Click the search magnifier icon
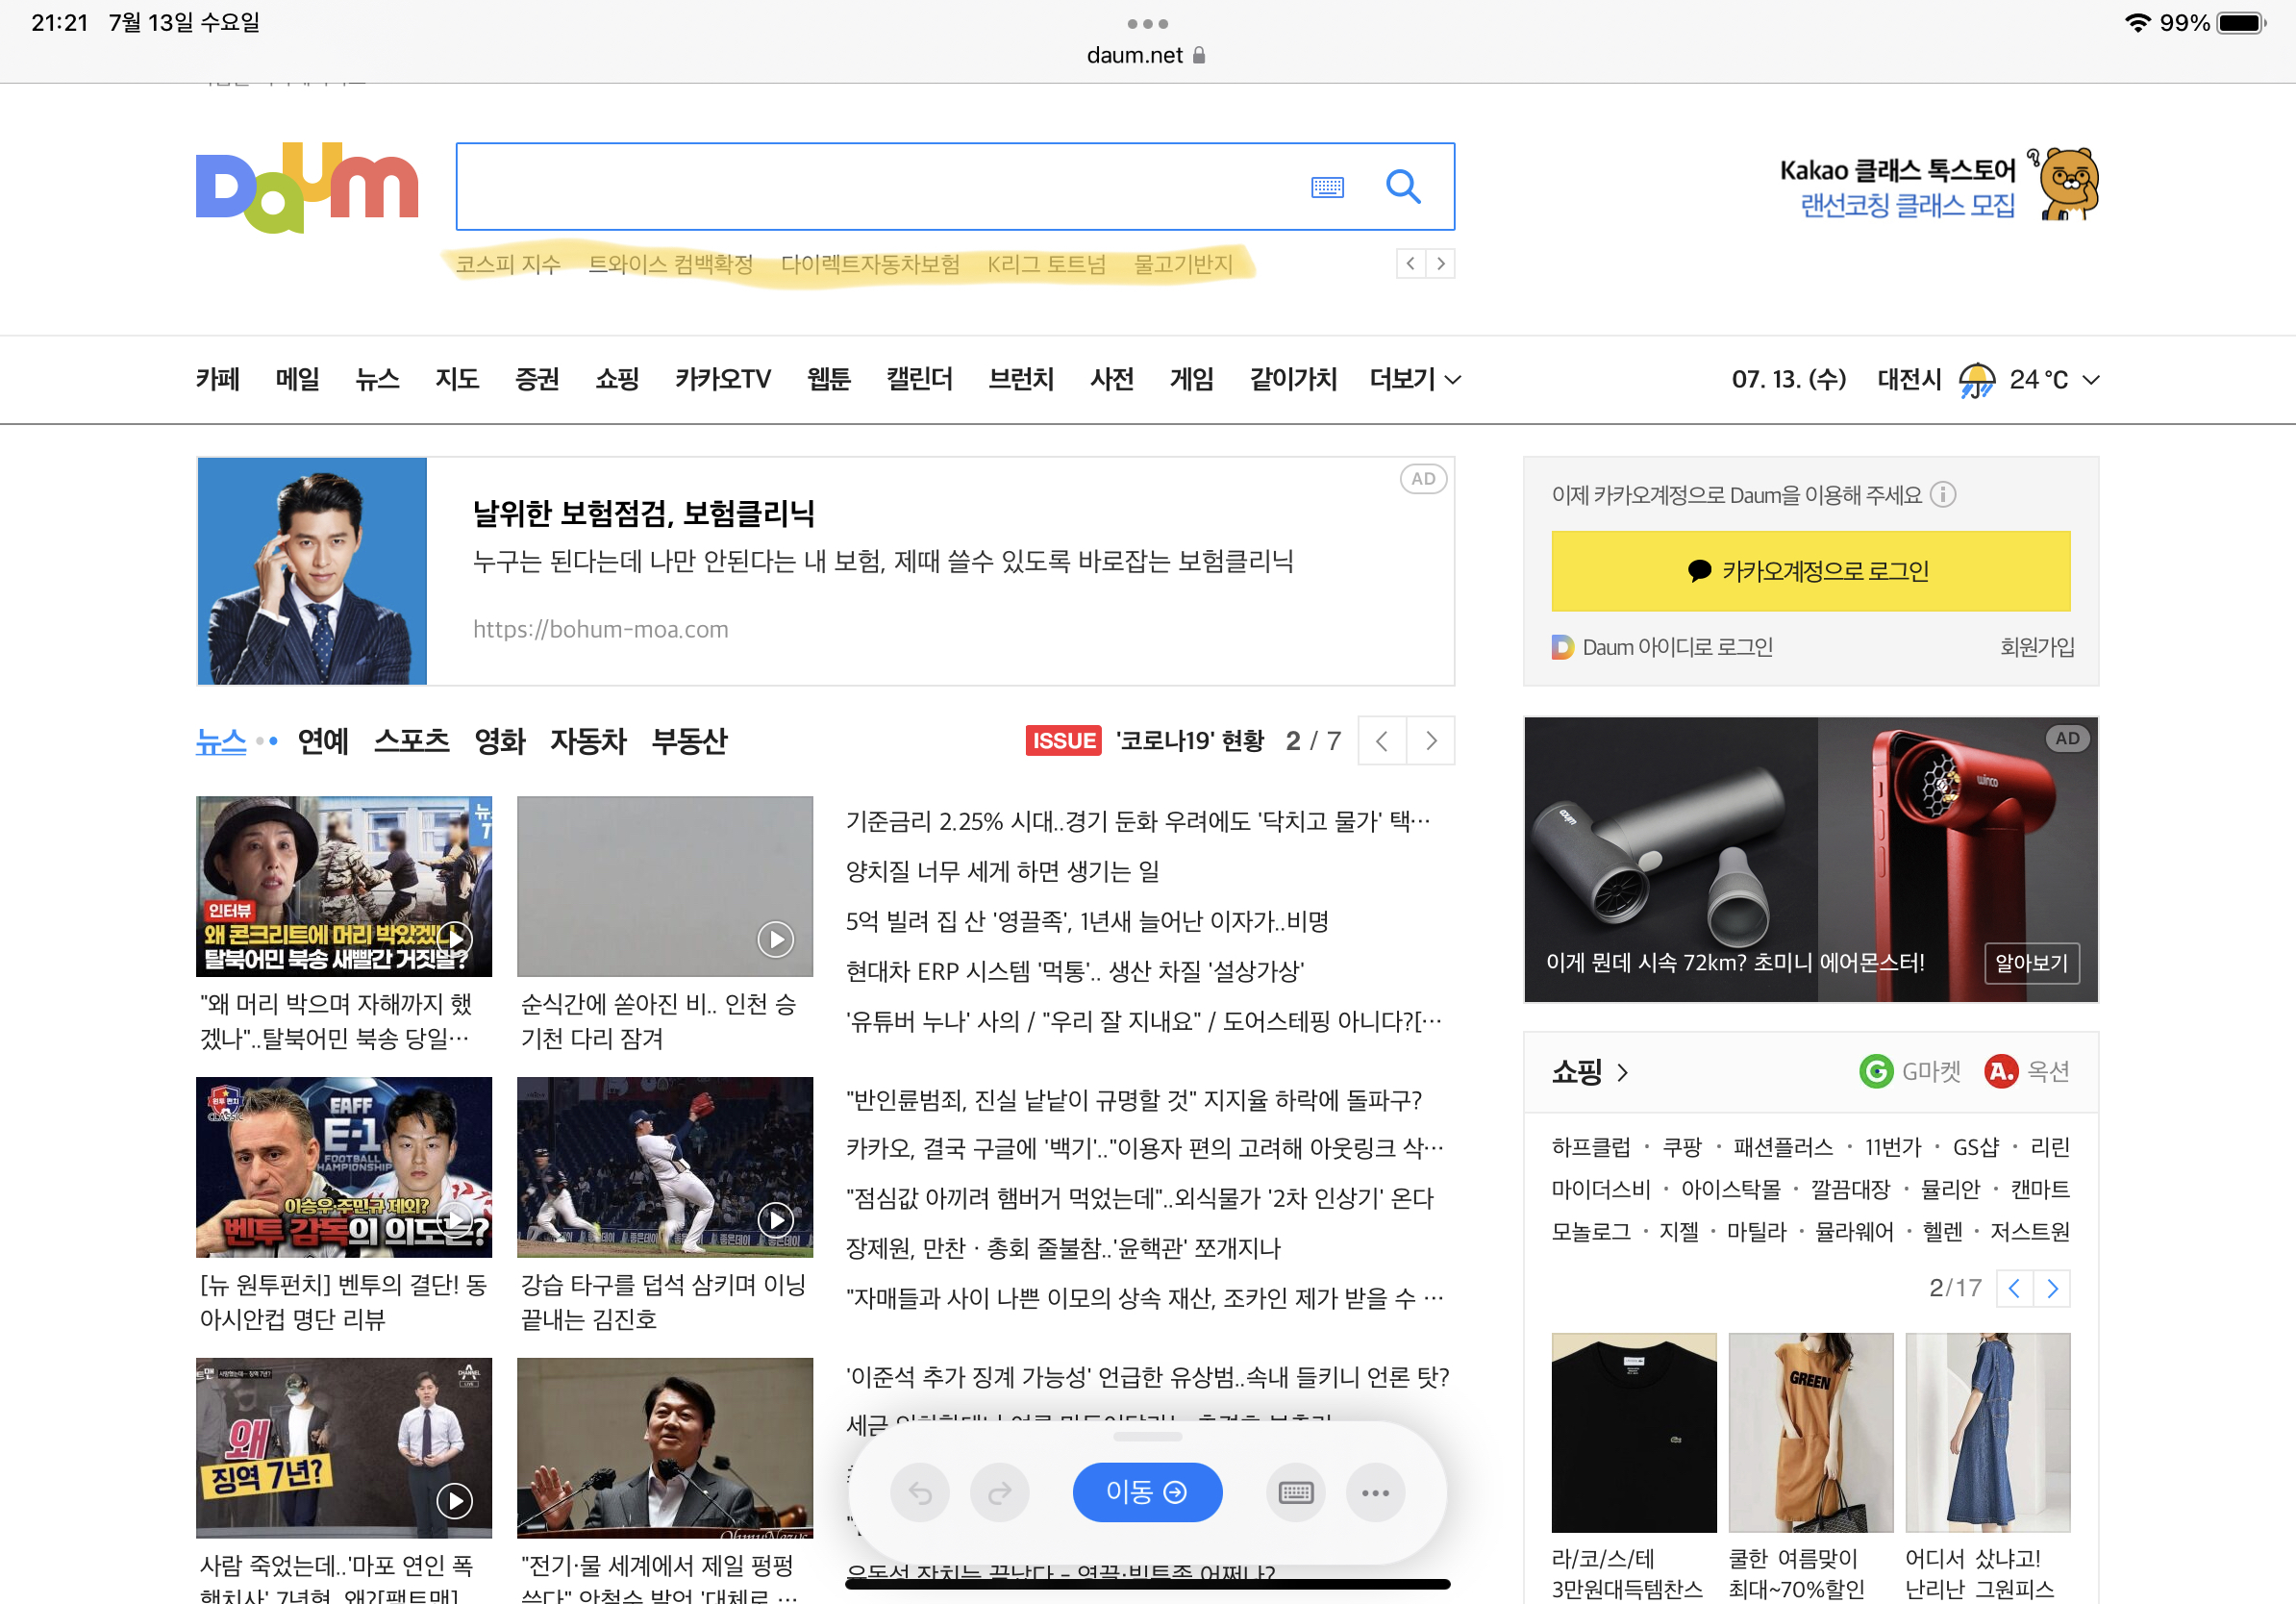 [1402, 186]
